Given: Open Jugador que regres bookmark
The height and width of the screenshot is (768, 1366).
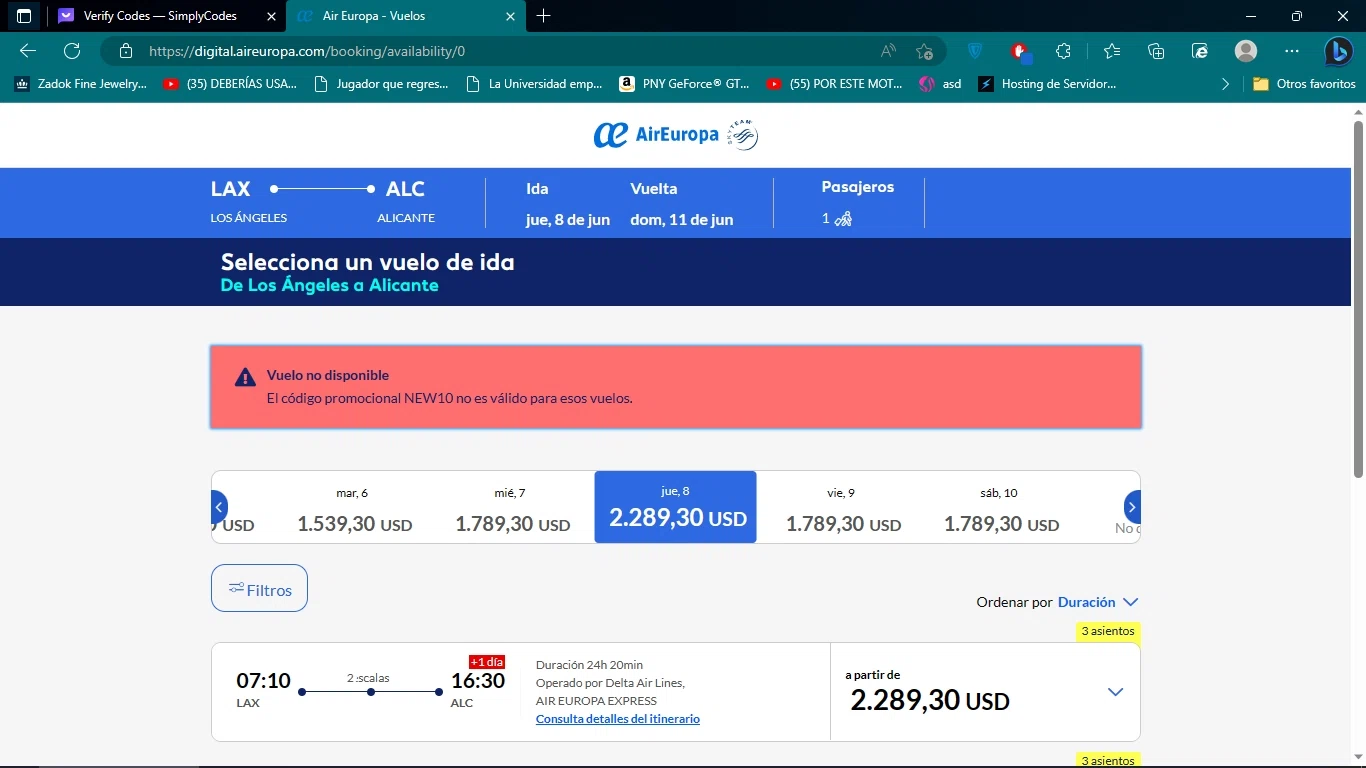Looking at the screenshot, I should (x=381, y=84).
